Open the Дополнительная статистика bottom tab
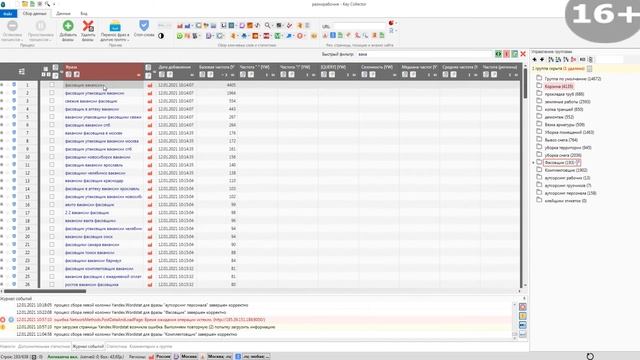This screenshot has height=360, width=640. [44, 347]
